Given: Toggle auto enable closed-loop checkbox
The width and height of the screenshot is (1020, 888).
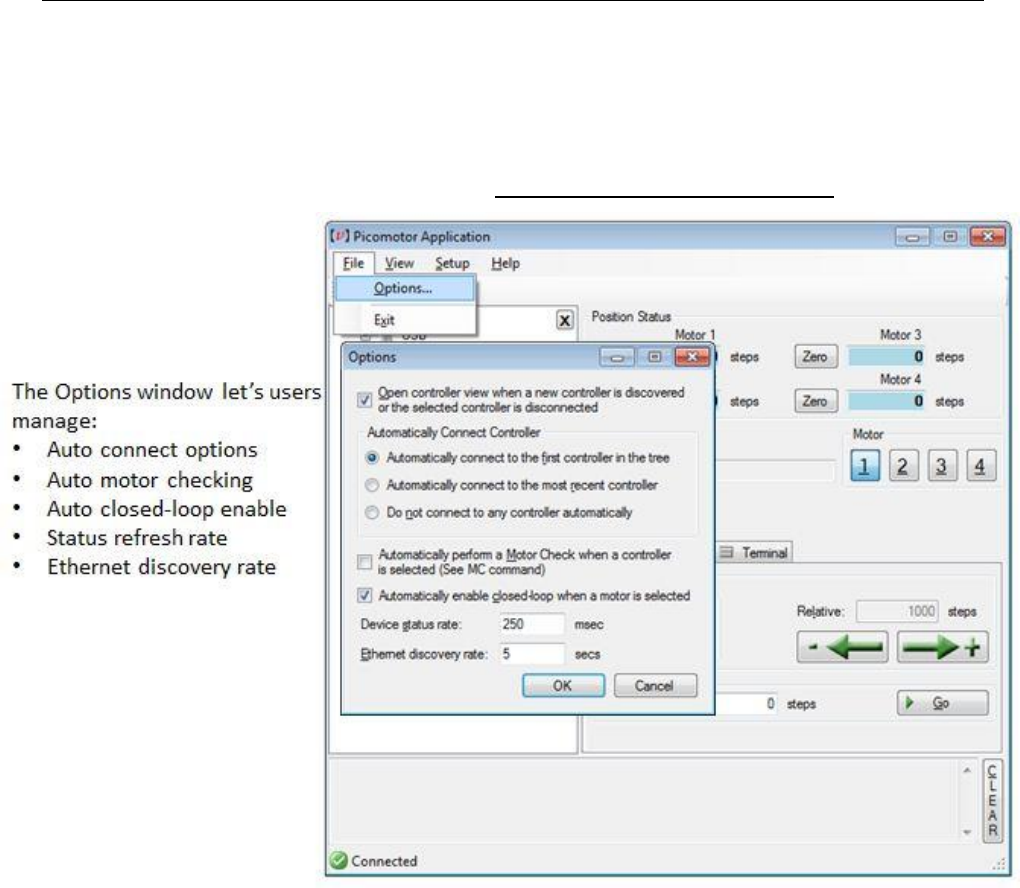Looking at the screenshot, I should pyautogui.click(x=365, y=596).
